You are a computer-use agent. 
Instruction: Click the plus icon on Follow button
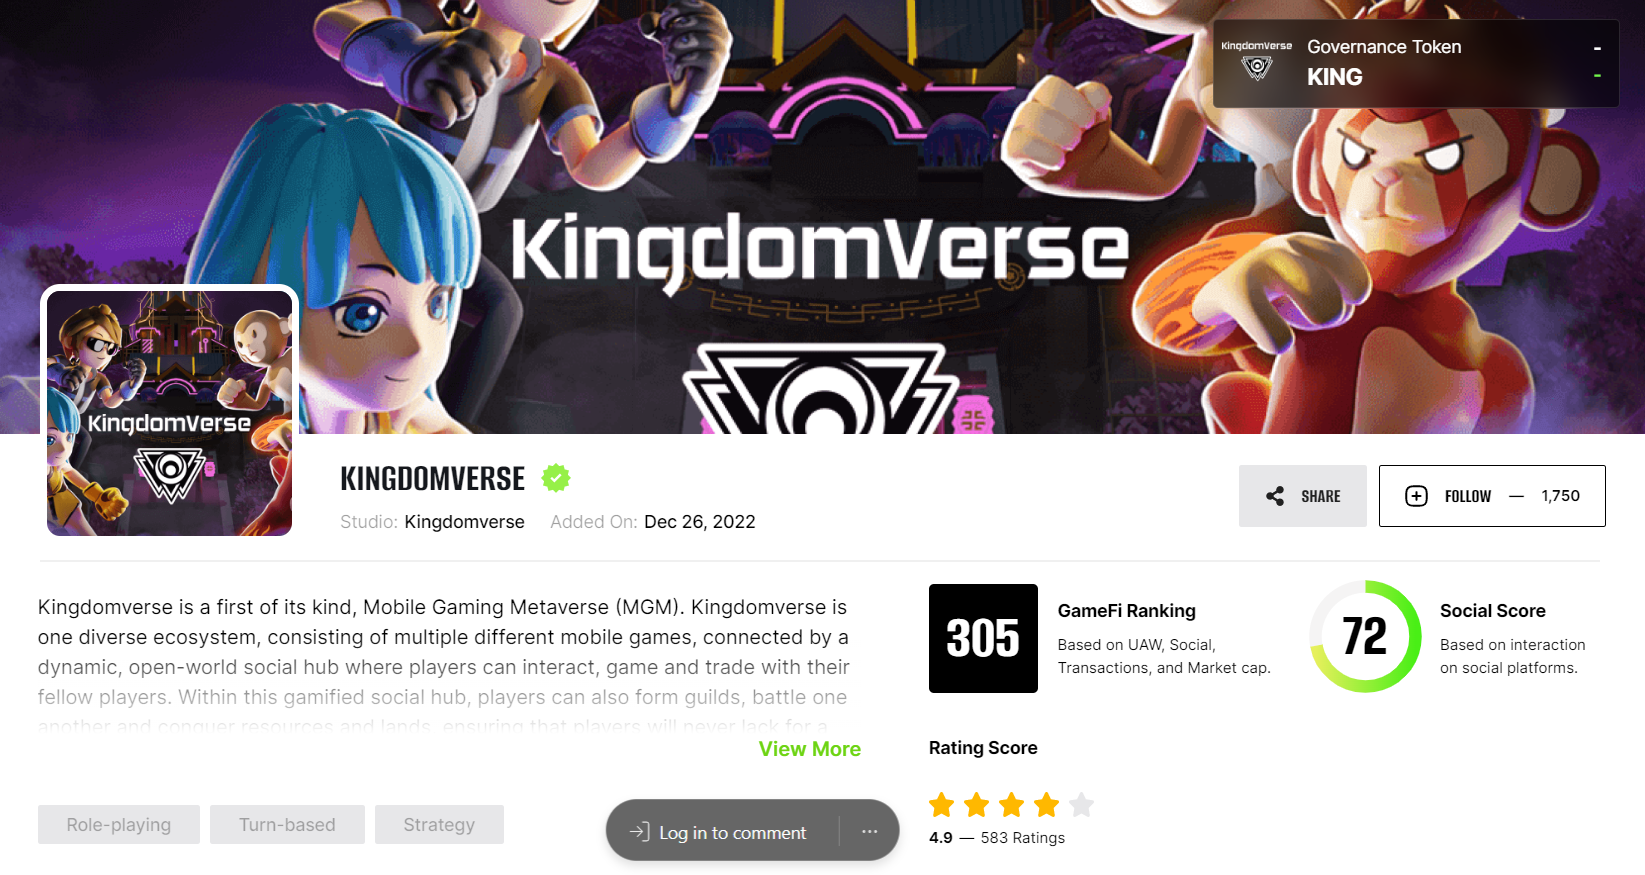pyautogui.click(x=1416, y=496)
